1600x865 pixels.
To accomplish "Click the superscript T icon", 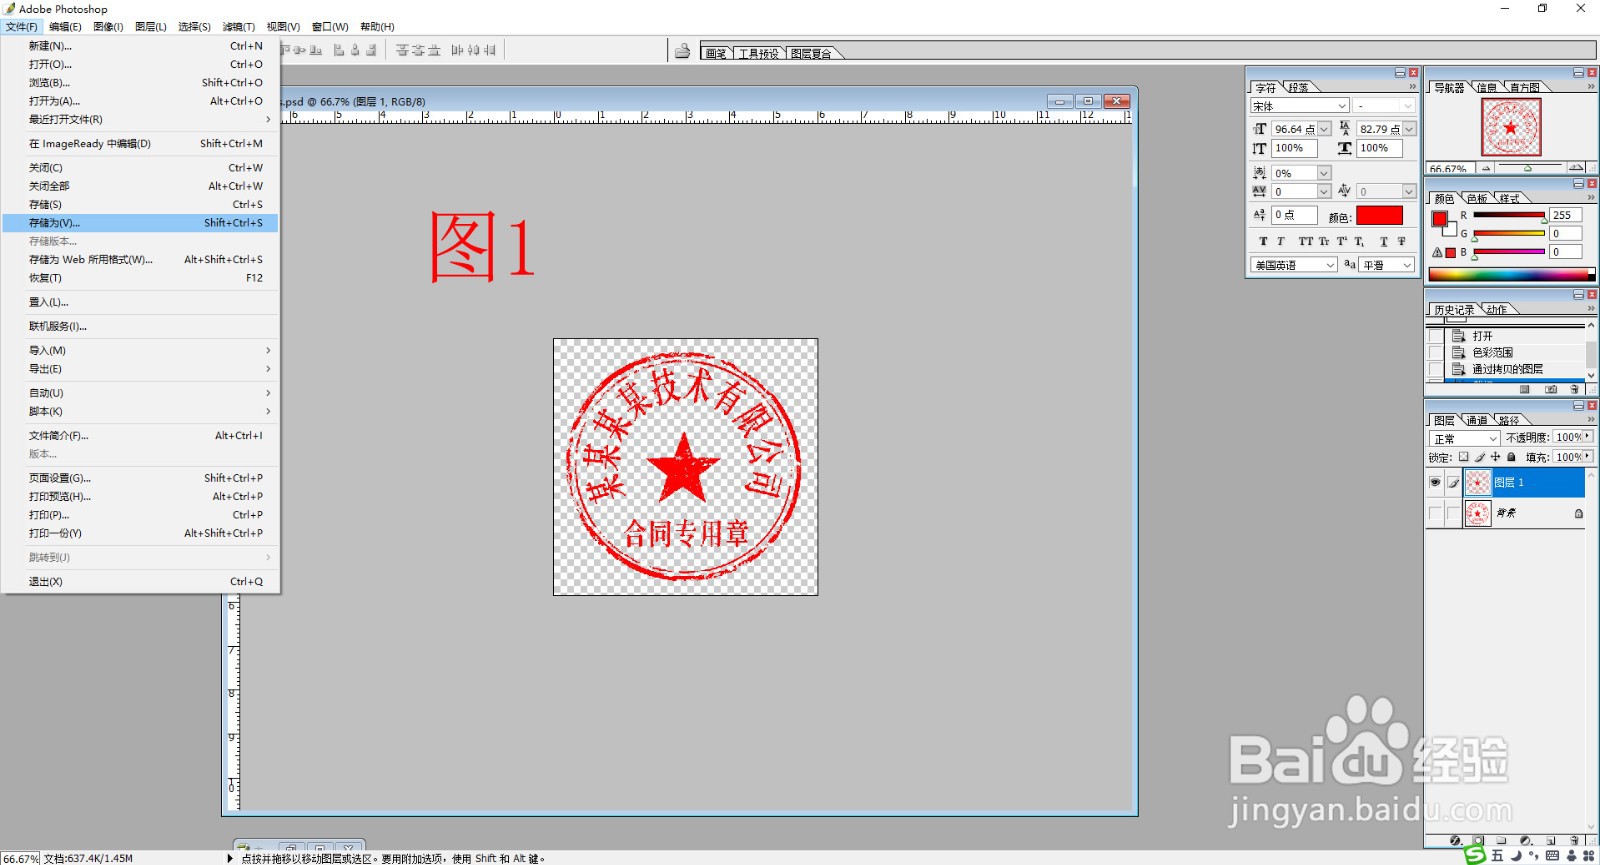I will (1342, 241).
